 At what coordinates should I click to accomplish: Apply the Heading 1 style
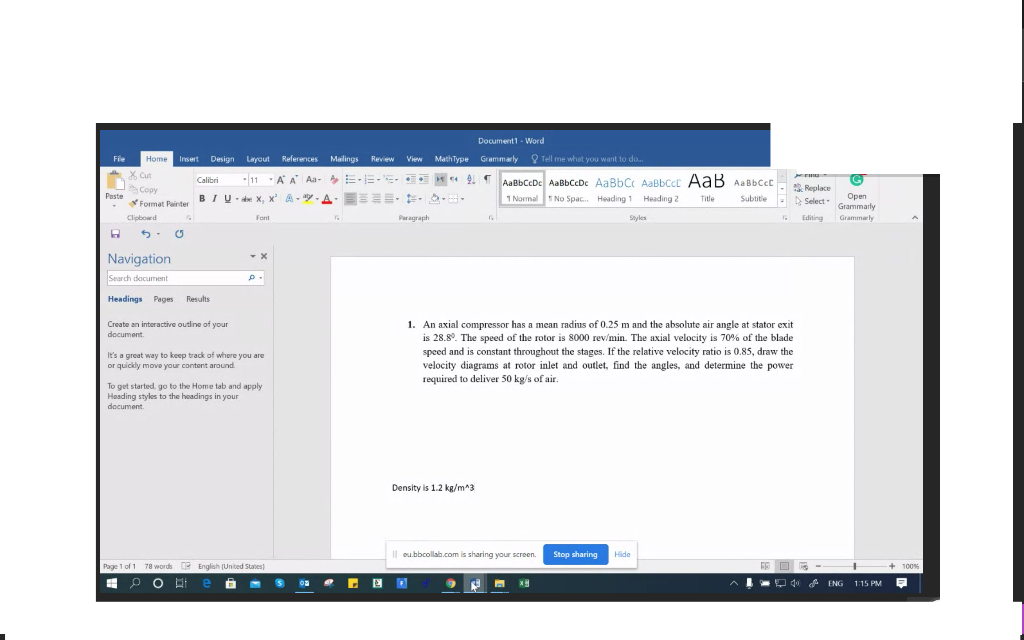614,190
